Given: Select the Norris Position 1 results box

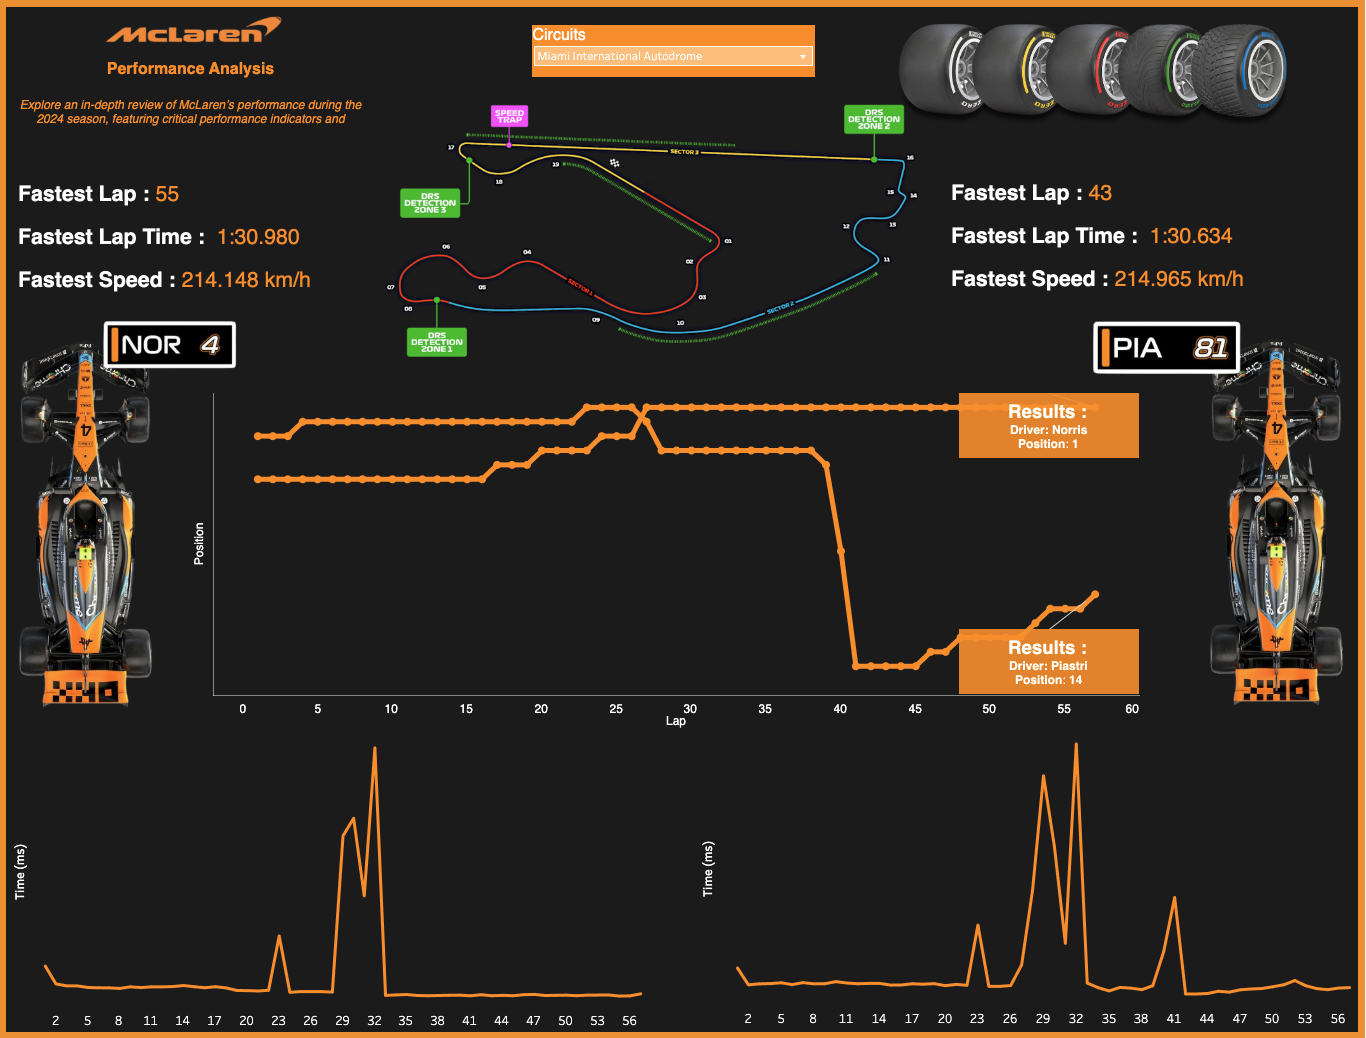Looking at the screenshot, I should 1048,426.
